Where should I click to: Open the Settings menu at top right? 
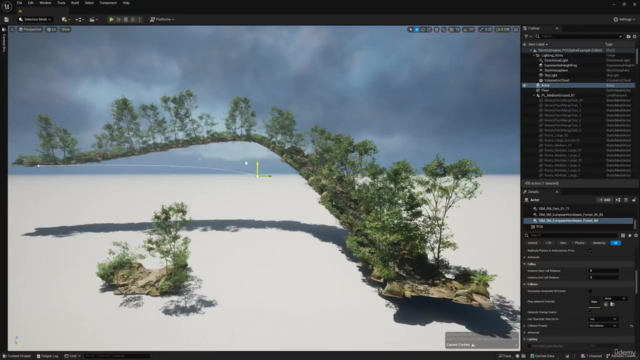point(624,19)
